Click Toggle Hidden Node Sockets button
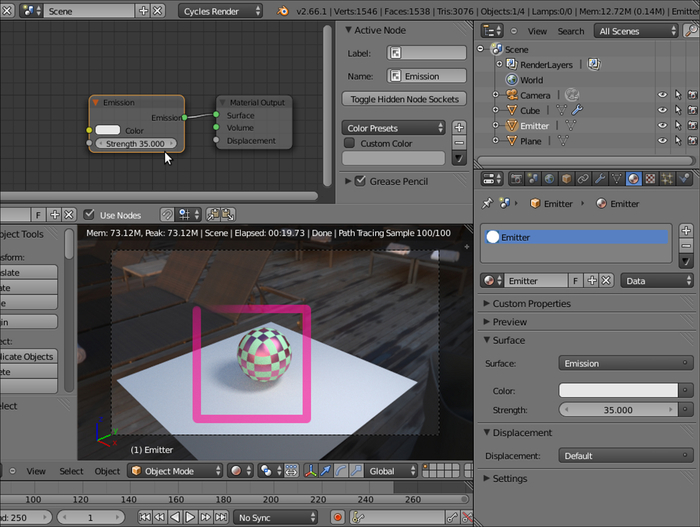The height and width of the screenshot is (527, 700). tap(404, 99)
